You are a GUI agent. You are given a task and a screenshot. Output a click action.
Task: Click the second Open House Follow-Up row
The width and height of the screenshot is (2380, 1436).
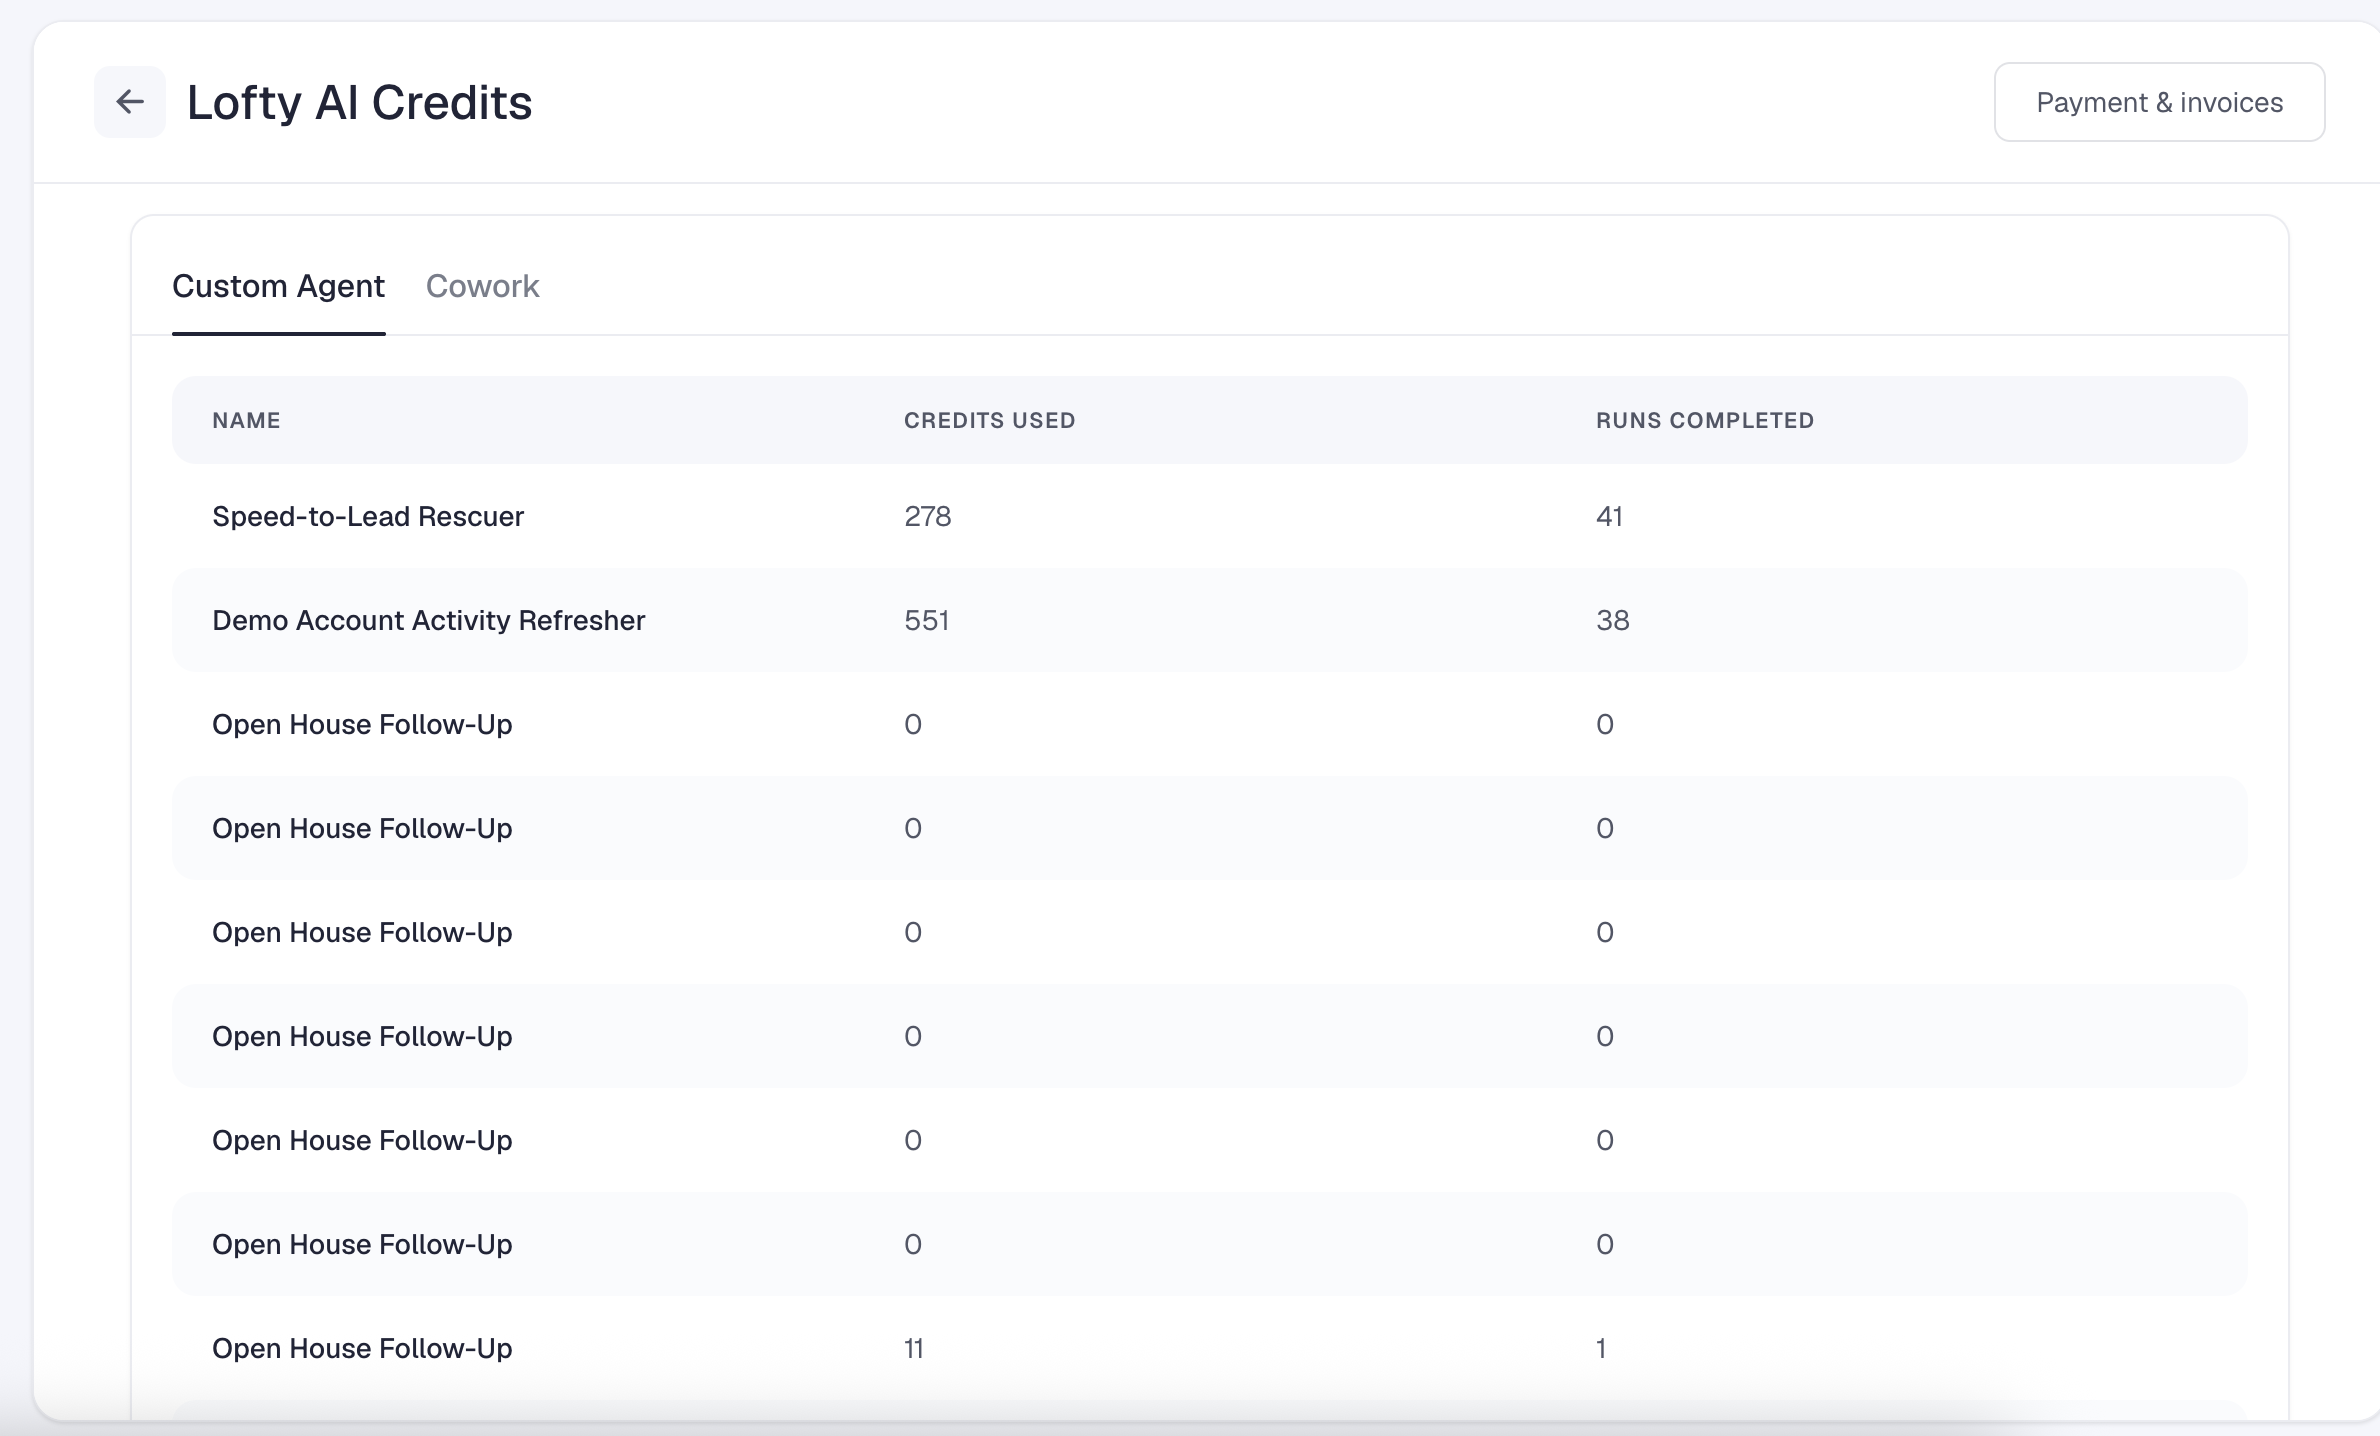(1210, 828)
